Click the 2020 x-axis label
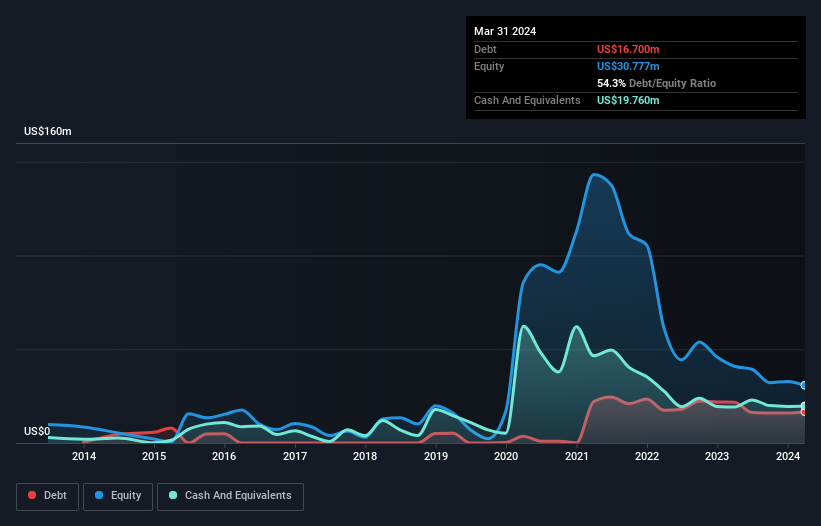The width and height of the screenshot is (821, 526). 506,456
